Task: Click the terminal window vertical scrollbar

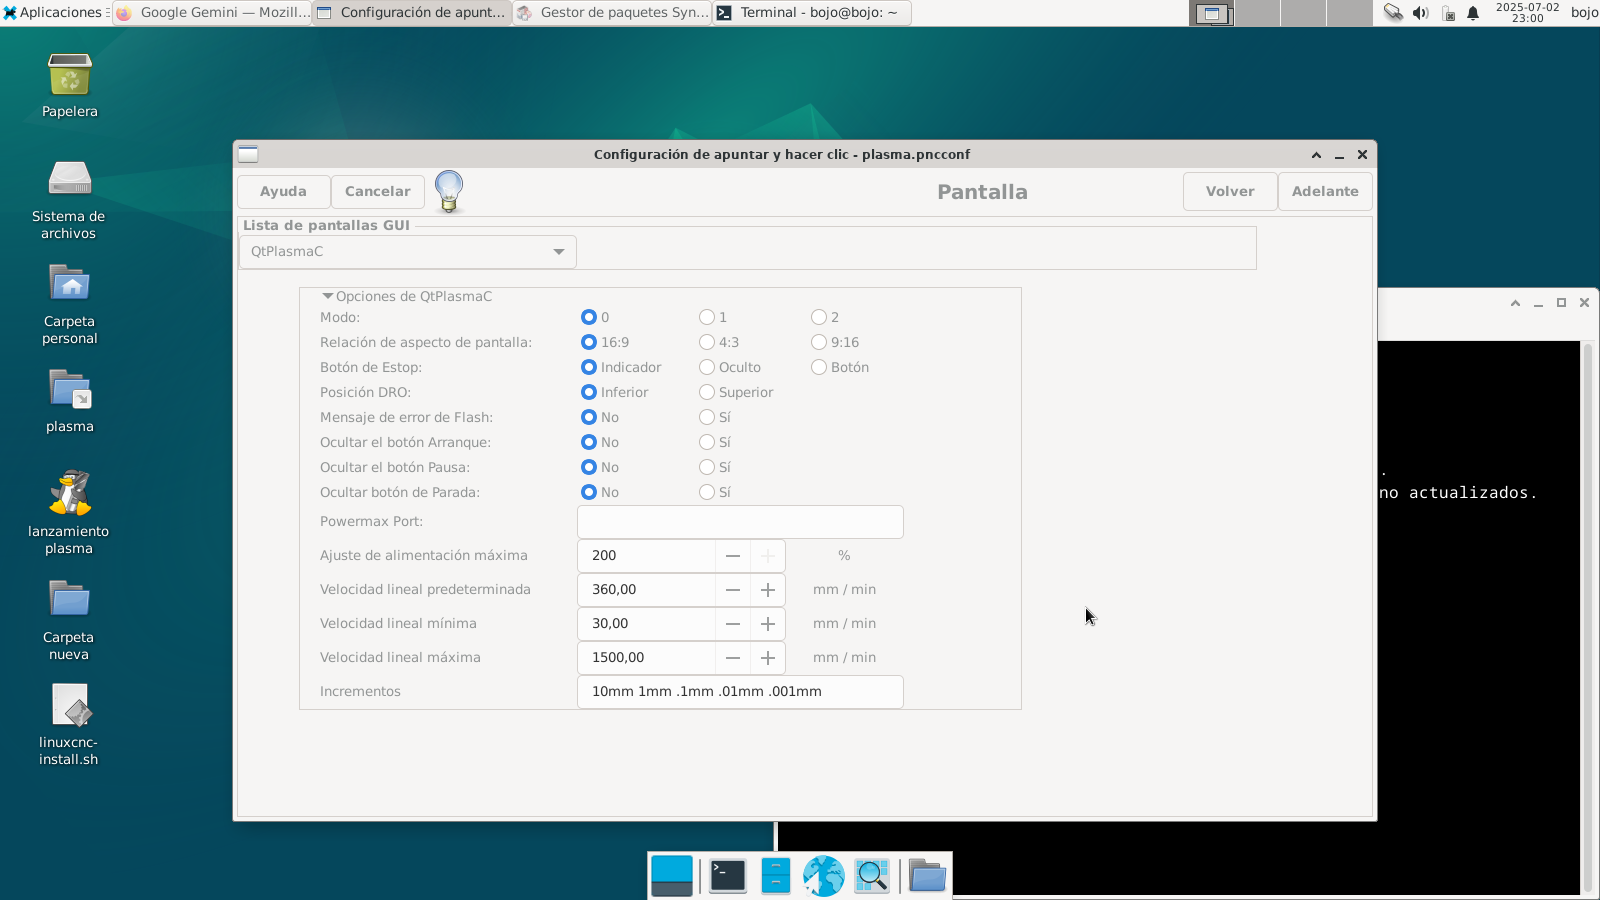Action: [x=1587, y=616]
